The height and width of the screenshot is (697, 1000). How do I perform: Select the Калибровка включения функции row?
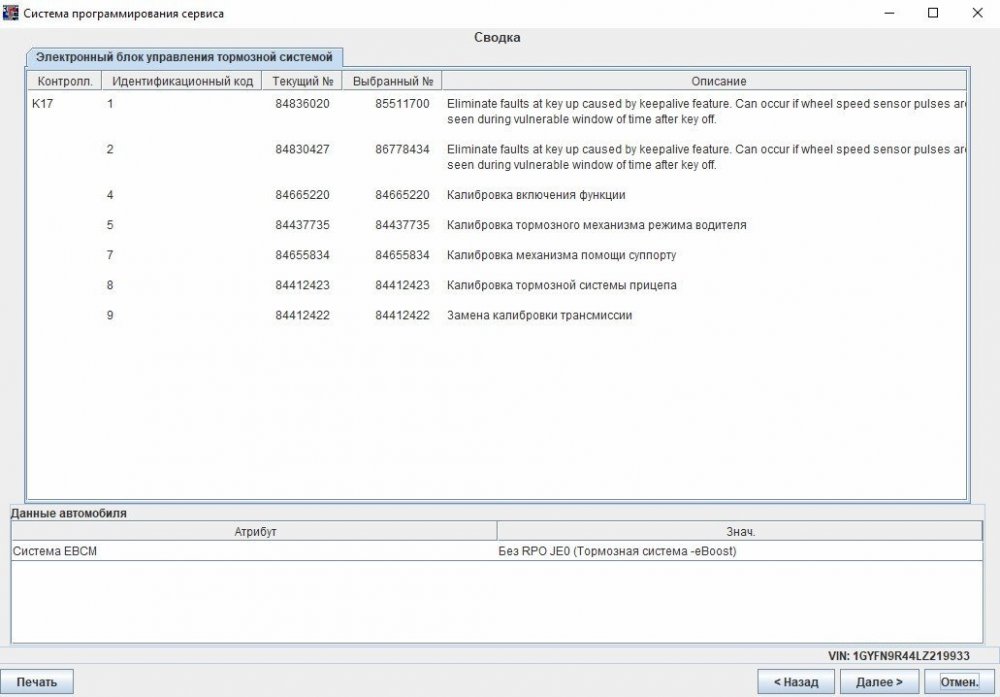(536, 195)
